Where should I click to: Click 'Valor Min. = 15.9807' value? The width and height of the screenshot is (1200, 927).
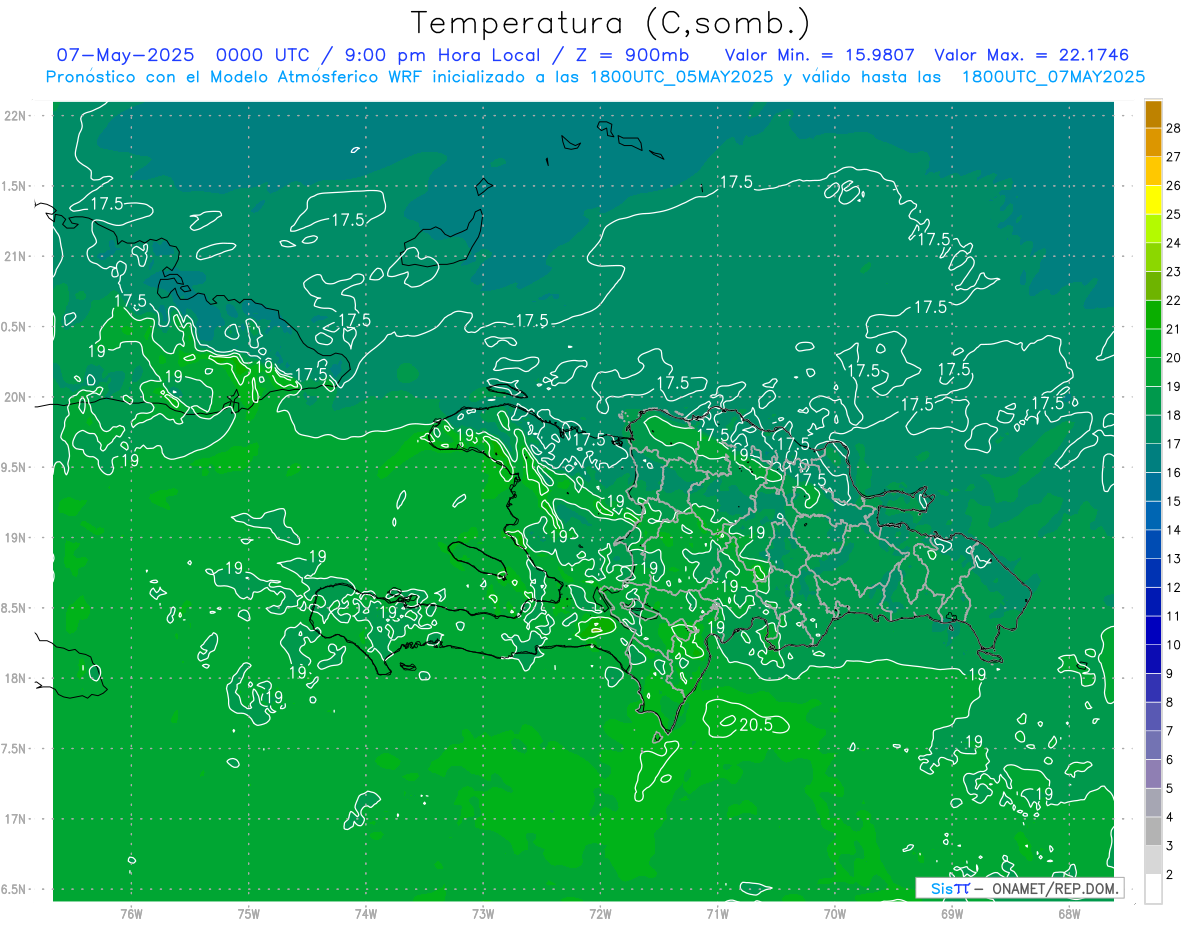coord(820,55)
